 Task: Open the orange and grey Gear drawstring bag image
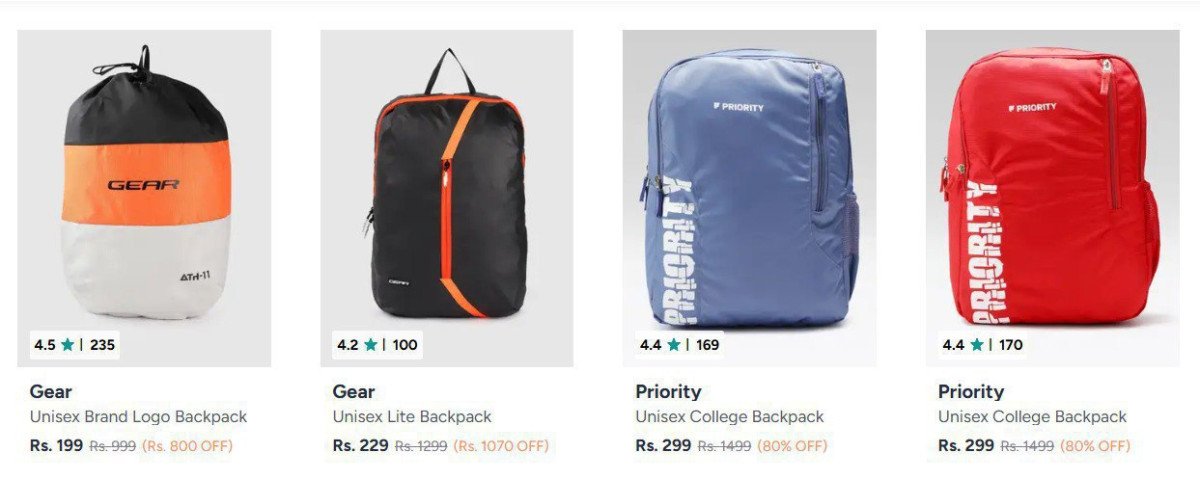pyautogui.click(x=144, y=198)
